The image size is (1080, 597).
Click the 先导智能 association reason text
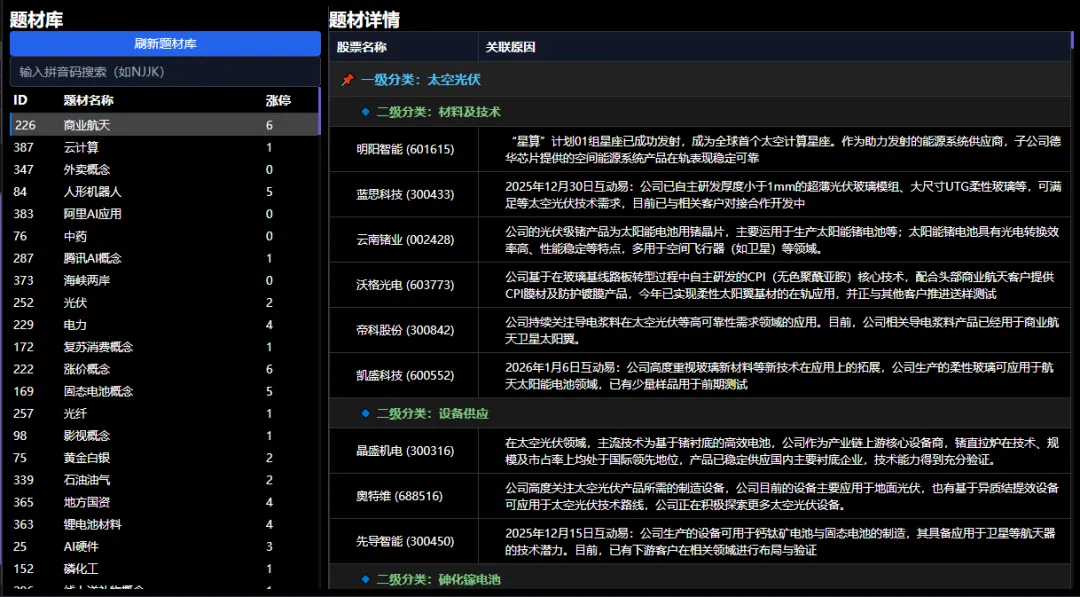point(780,541)
